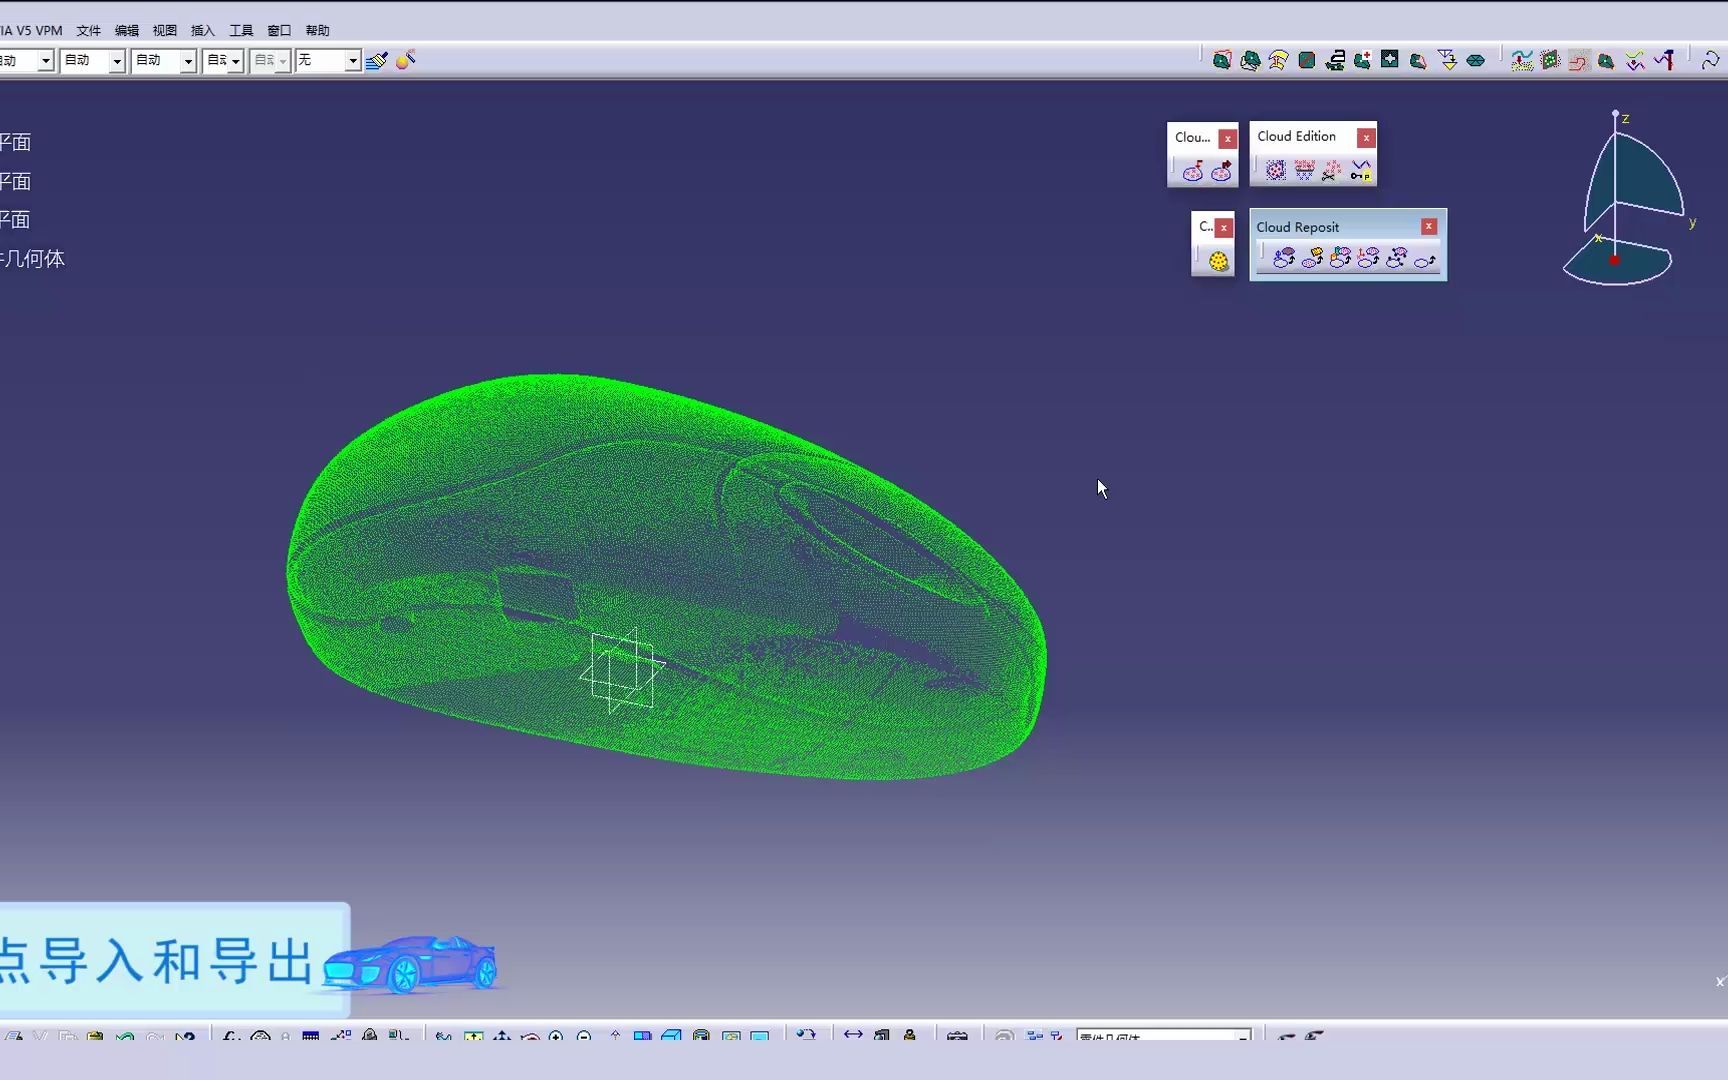Click the red arrow onto yellow dots icon
The width and height of the screenshot is (1728, 1080).
[x=1522, y=61]
